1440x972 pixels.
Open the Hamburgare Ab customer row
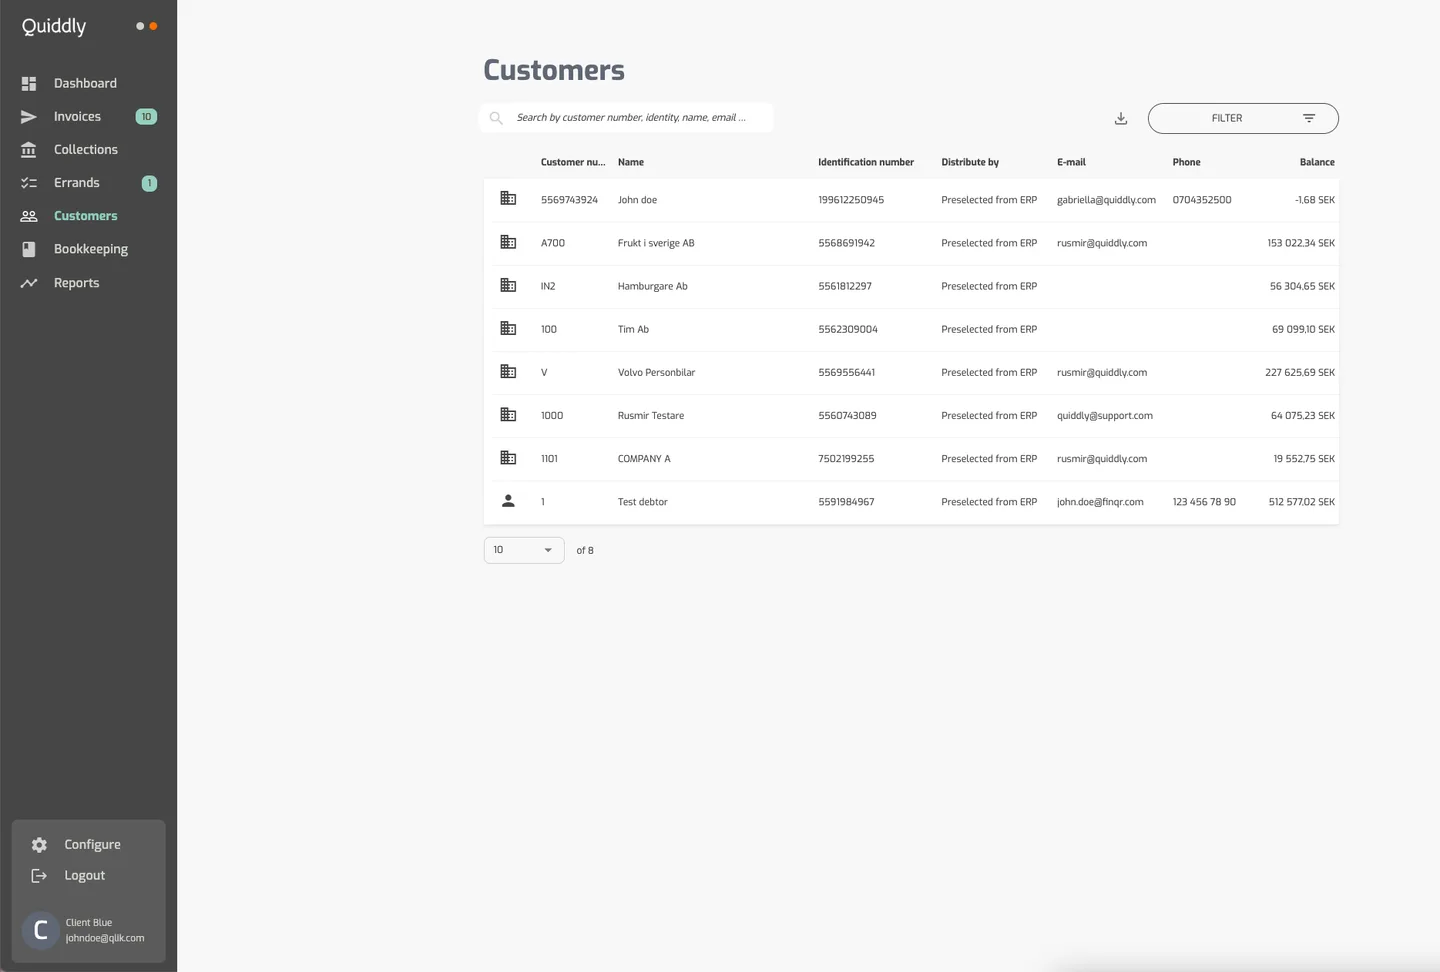[x=911, y=286]
